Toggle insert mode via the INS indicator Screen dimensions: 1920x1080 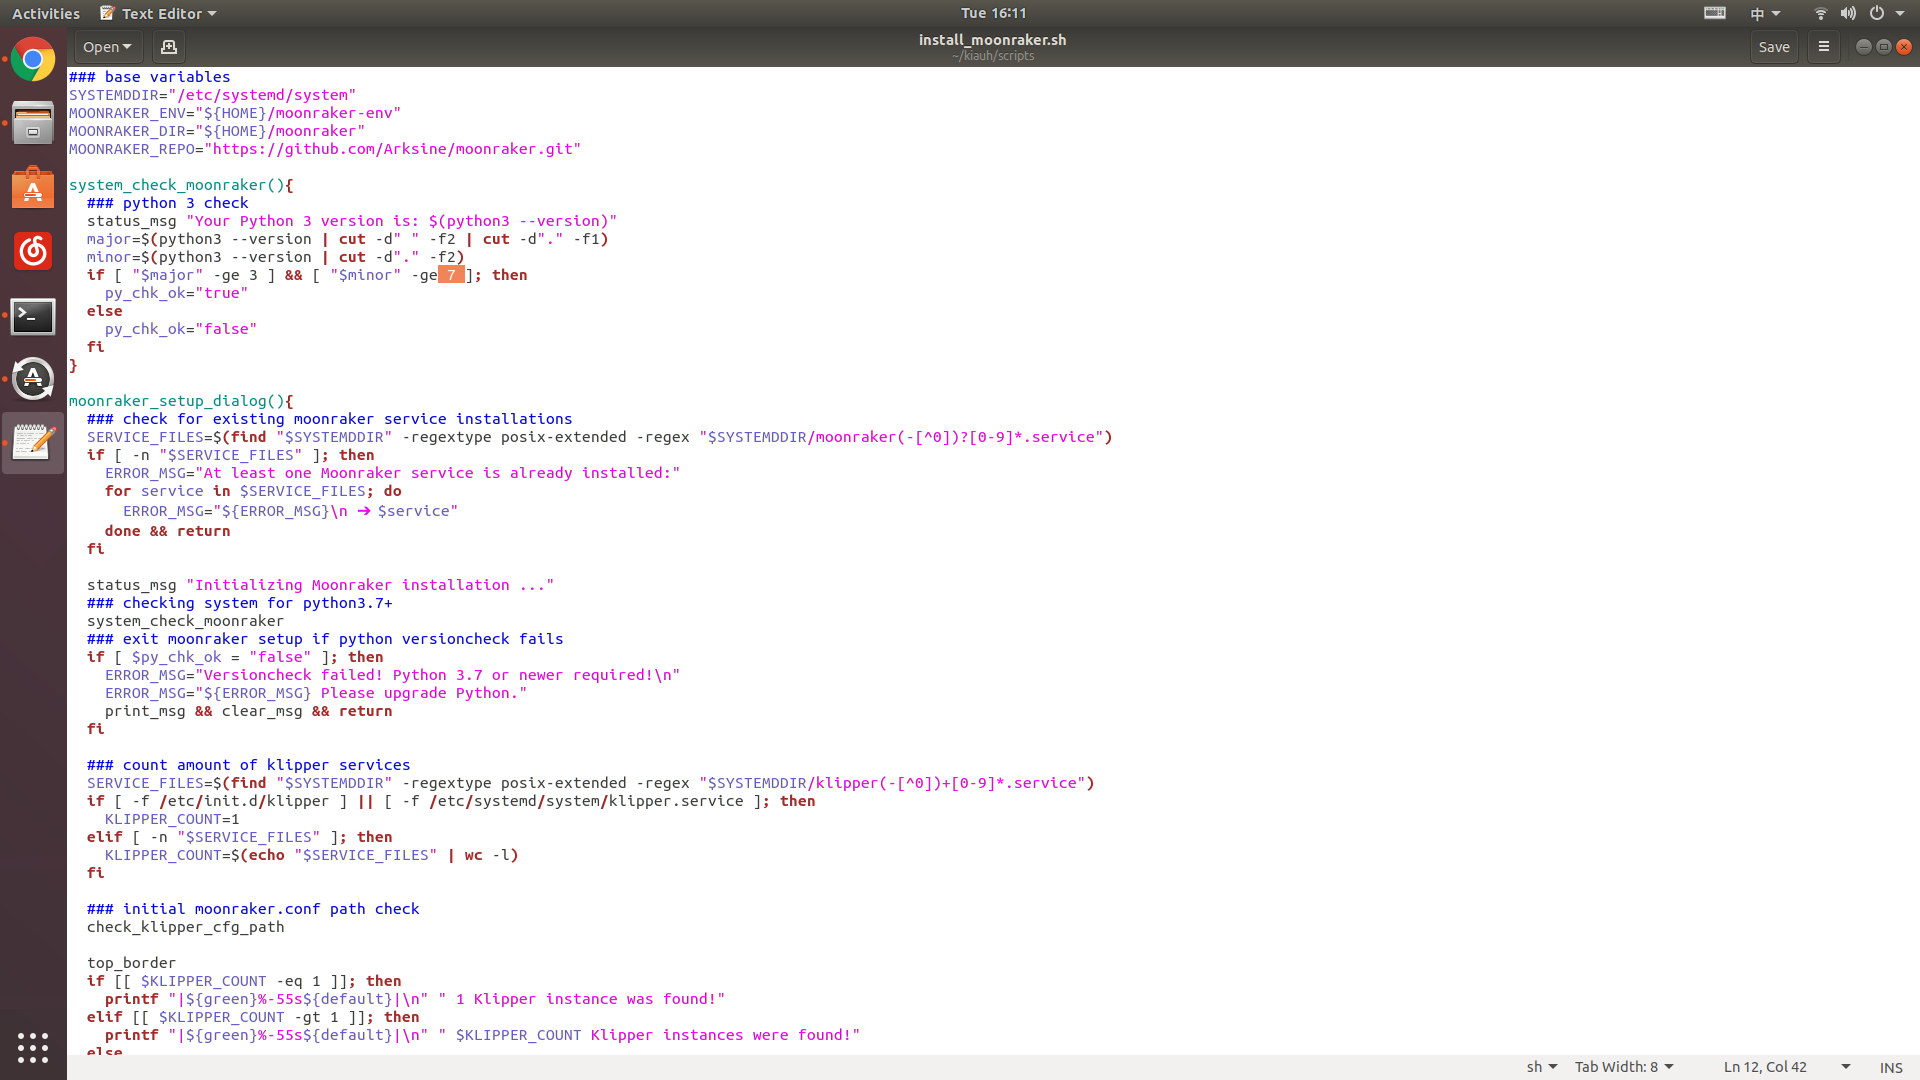(1890, 1067)
